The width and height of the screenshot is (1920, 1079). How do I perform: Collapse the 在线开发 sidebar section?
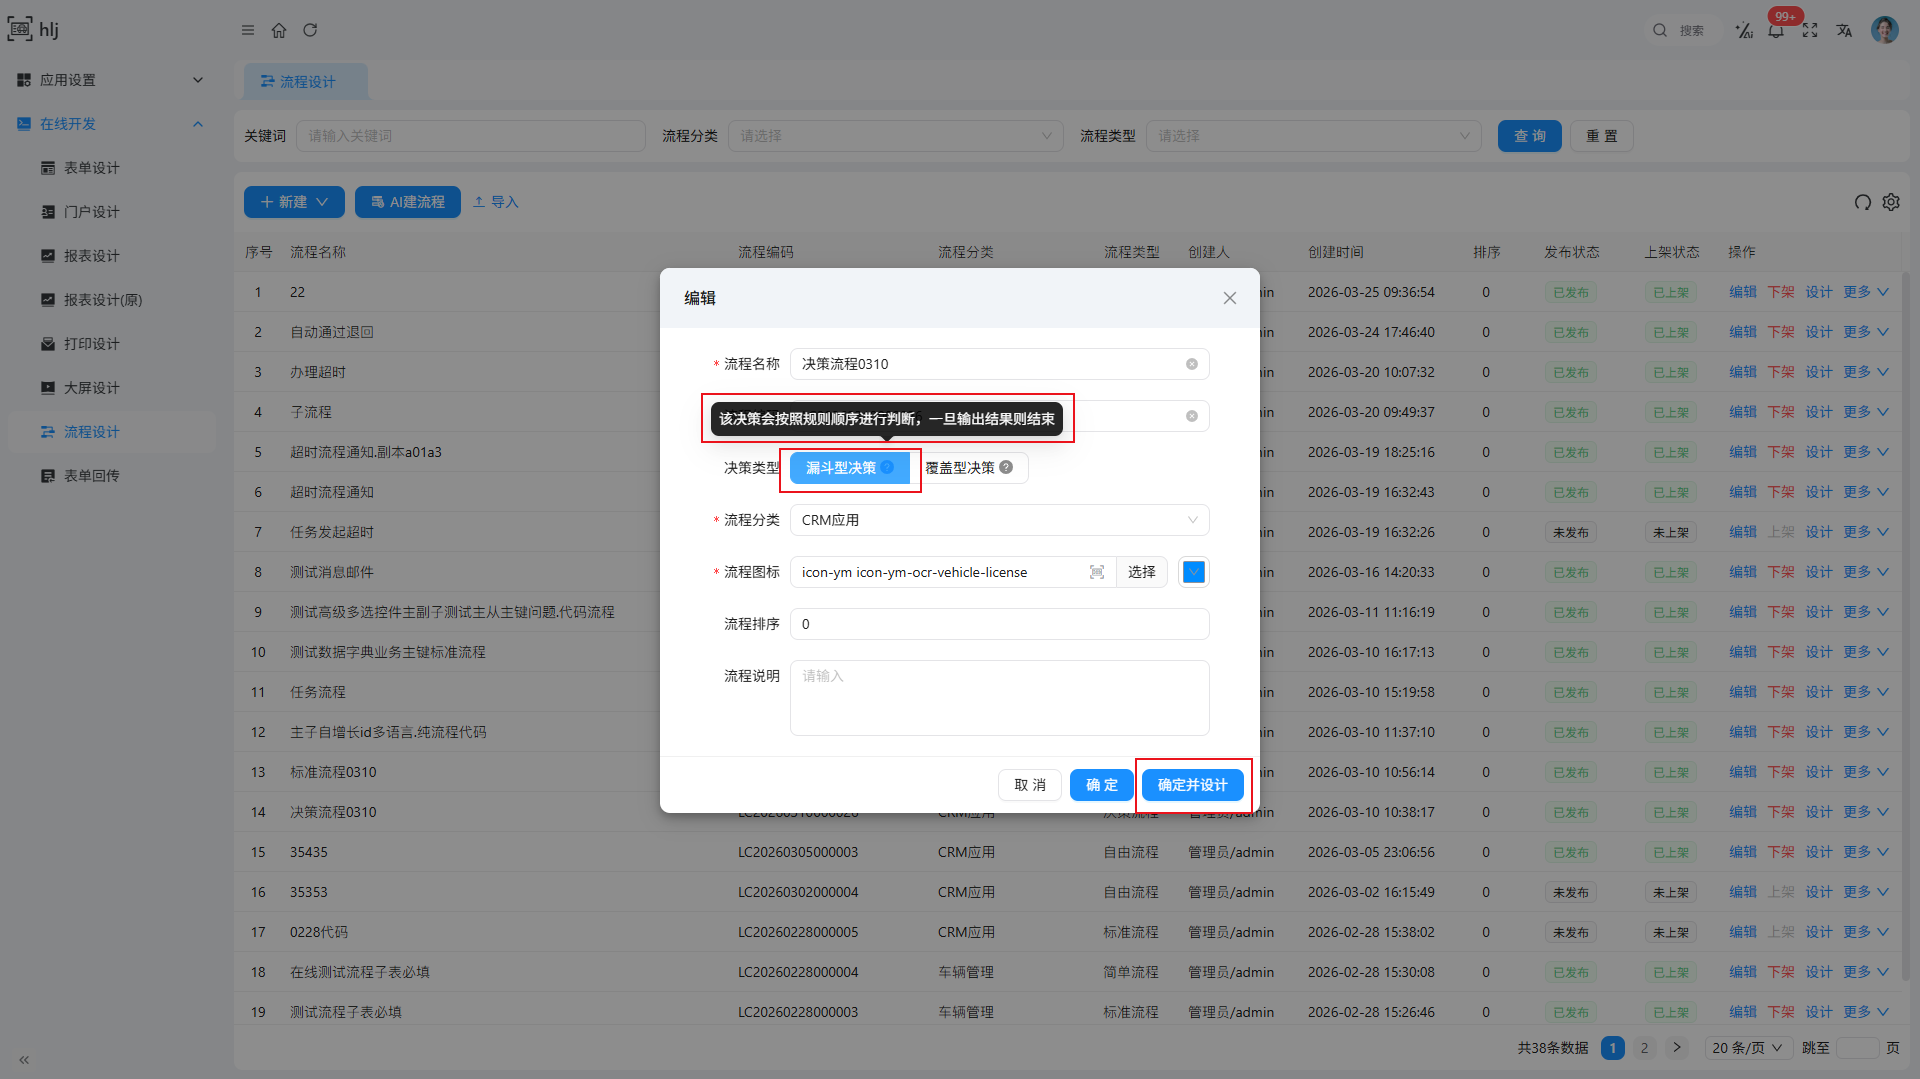pos(197,124)
